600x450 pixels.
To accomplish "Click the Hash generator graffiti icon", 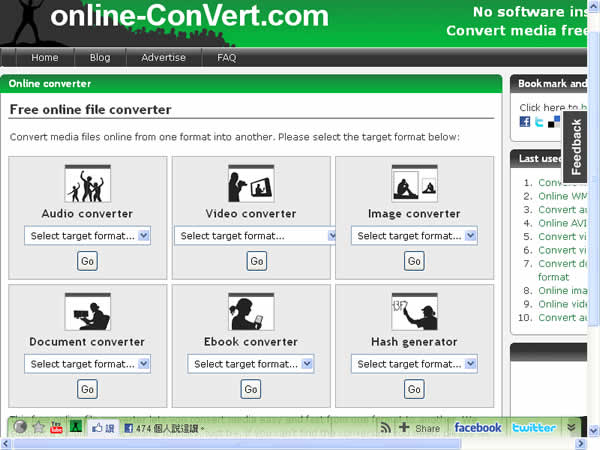I will click(x=414, y=312).
